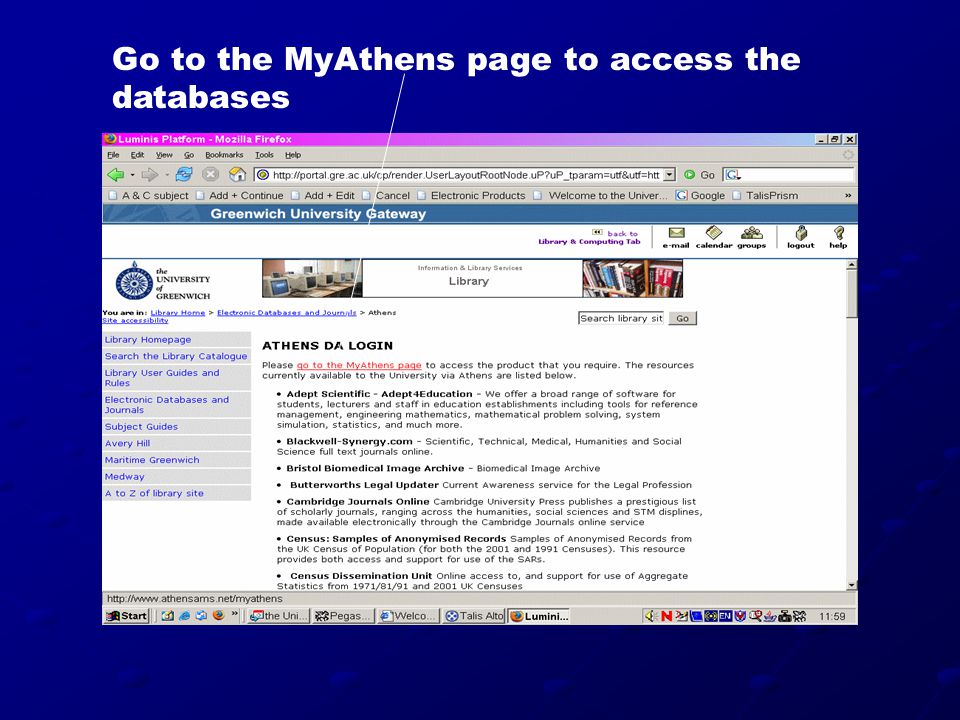960x720 pixels.
Task: Open the bookmarks toolbar overflow chevron
Action: [x=848, y=195]
